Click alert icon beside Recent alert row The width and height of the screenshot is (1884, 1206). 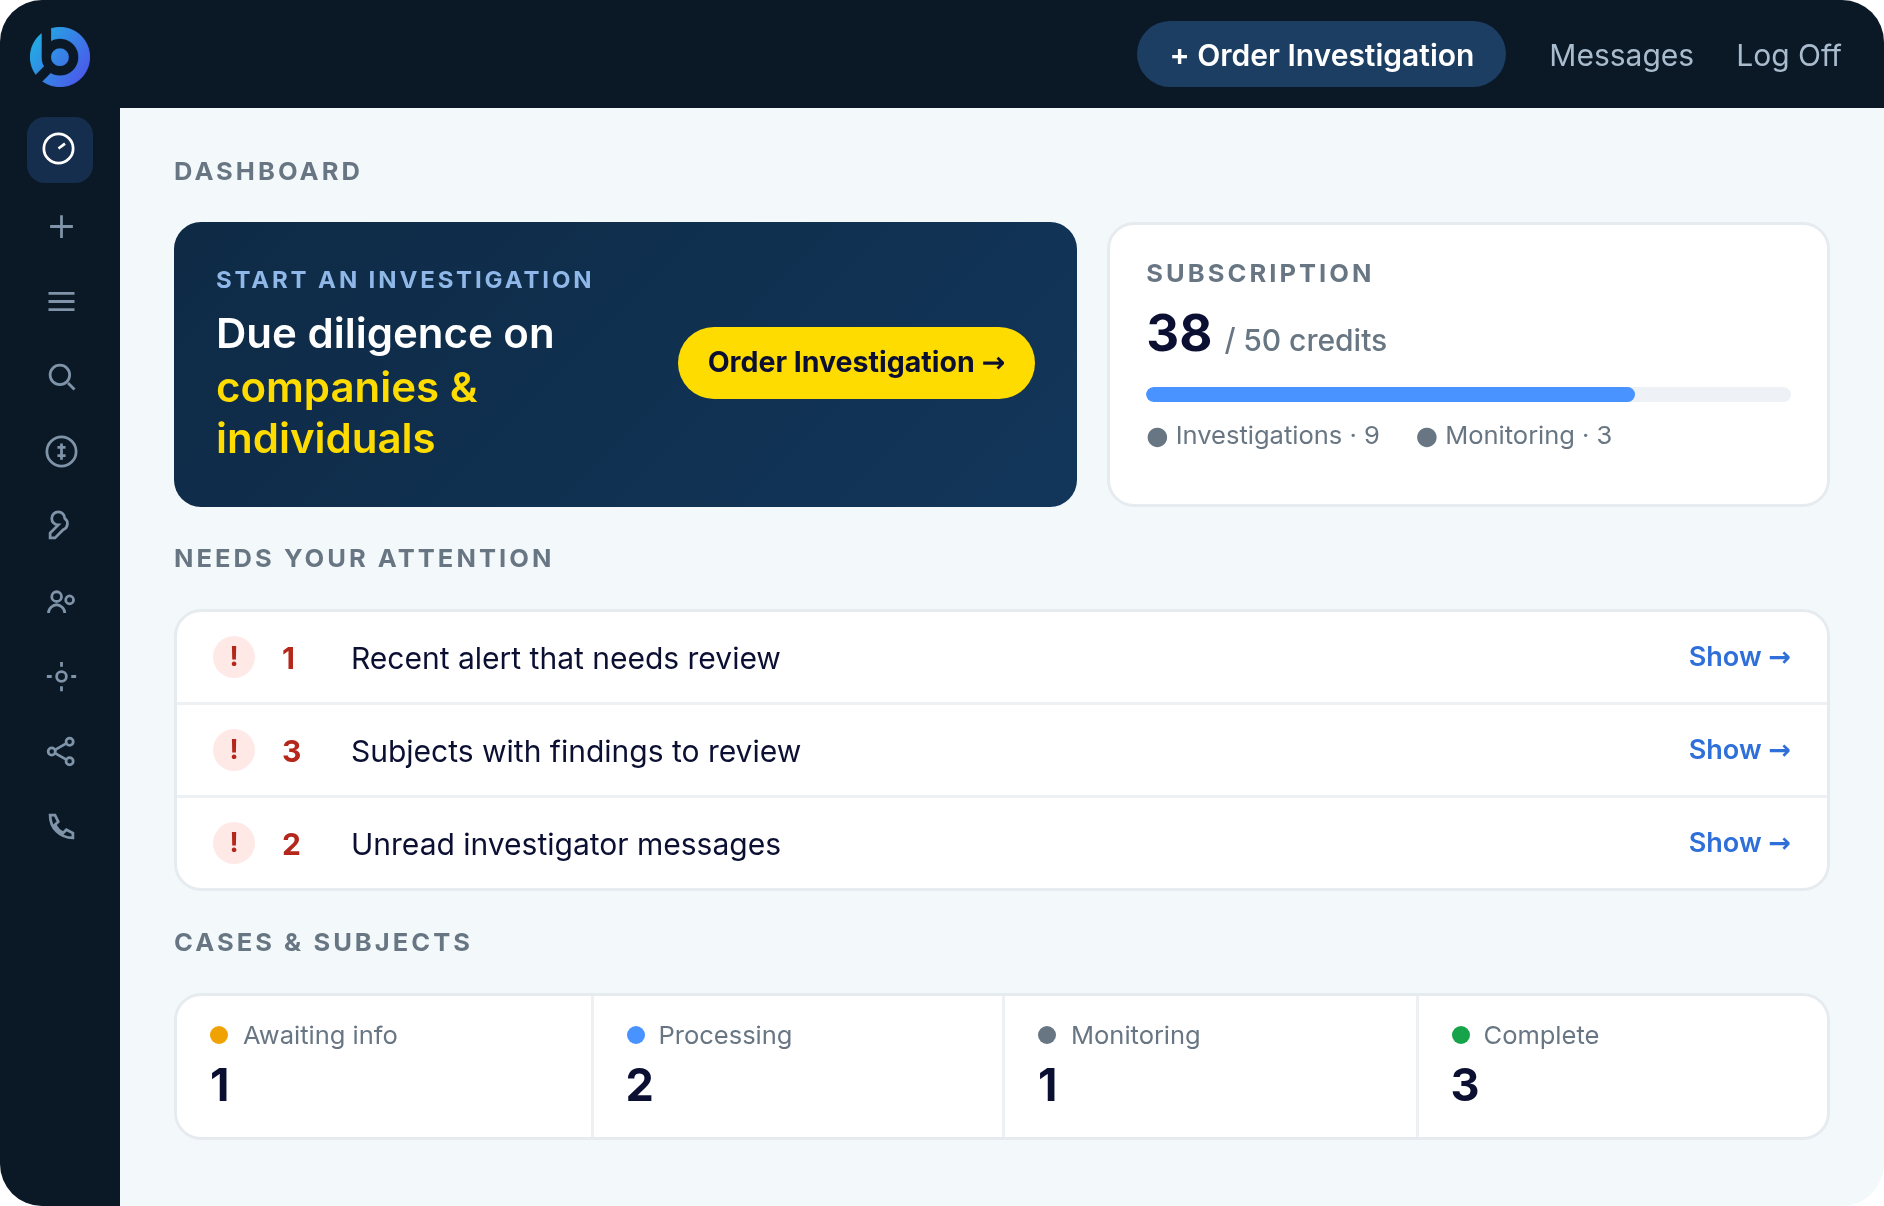point(234,657)
